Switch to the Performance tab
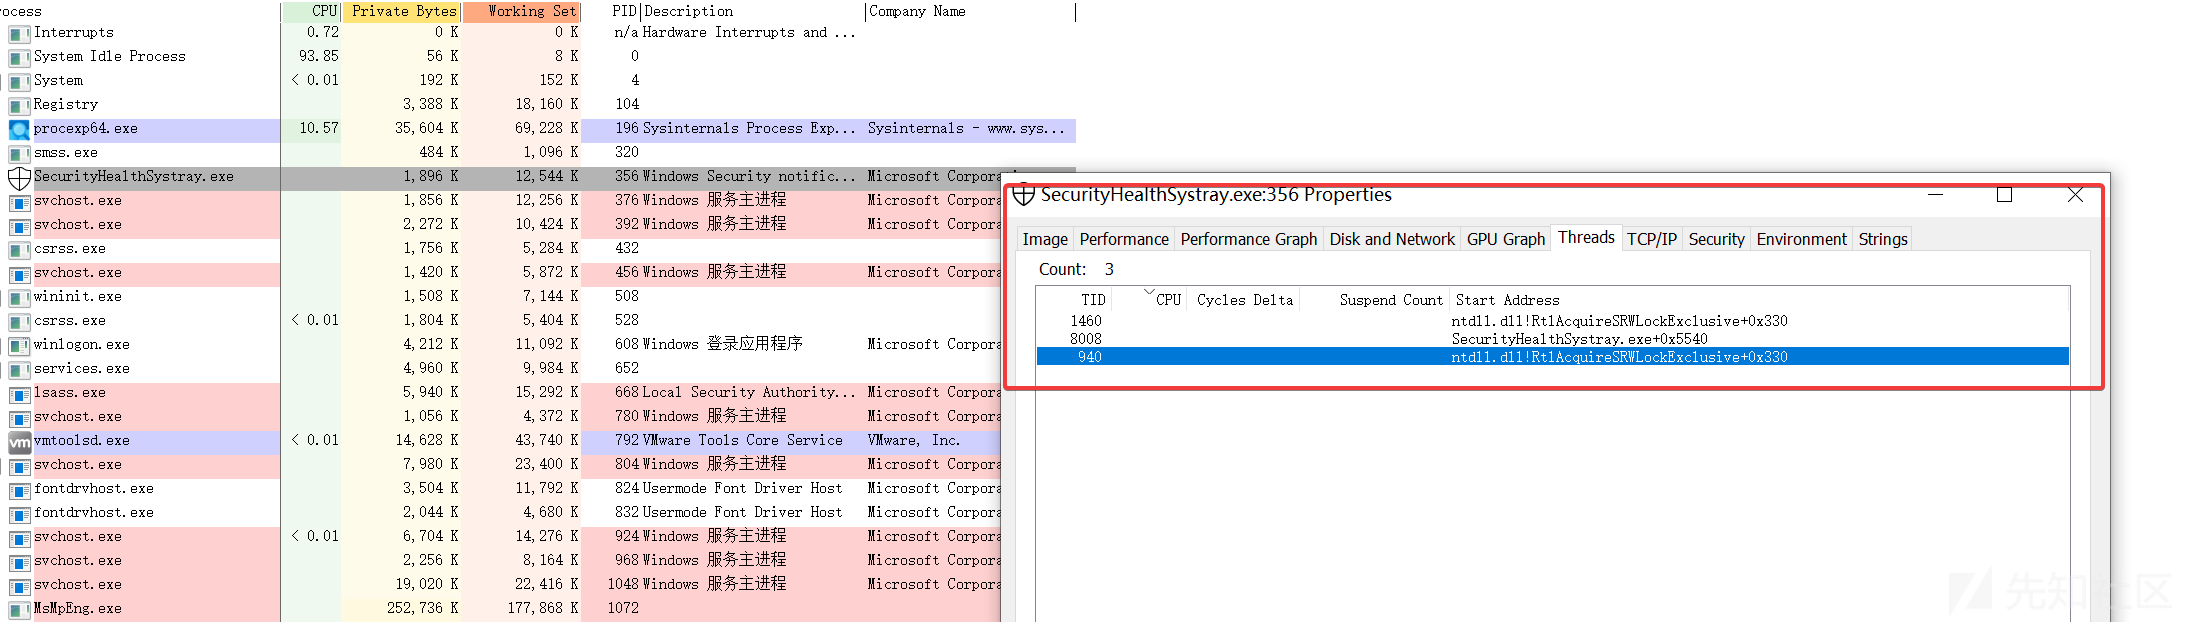The height and width of the screenshot is (622, 2192). click(1124, 239)
